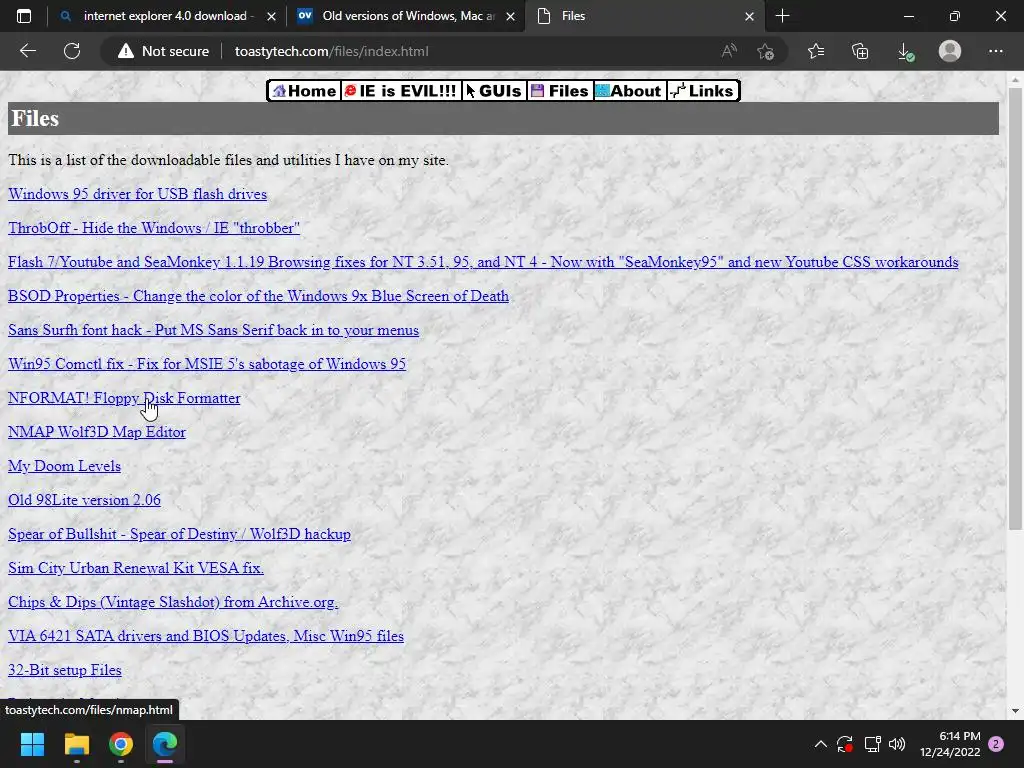Open Spear of Destiny / Wolf3D hackup link
Image resolution: width=1024 pixels, height=768 pixels.
179,534
